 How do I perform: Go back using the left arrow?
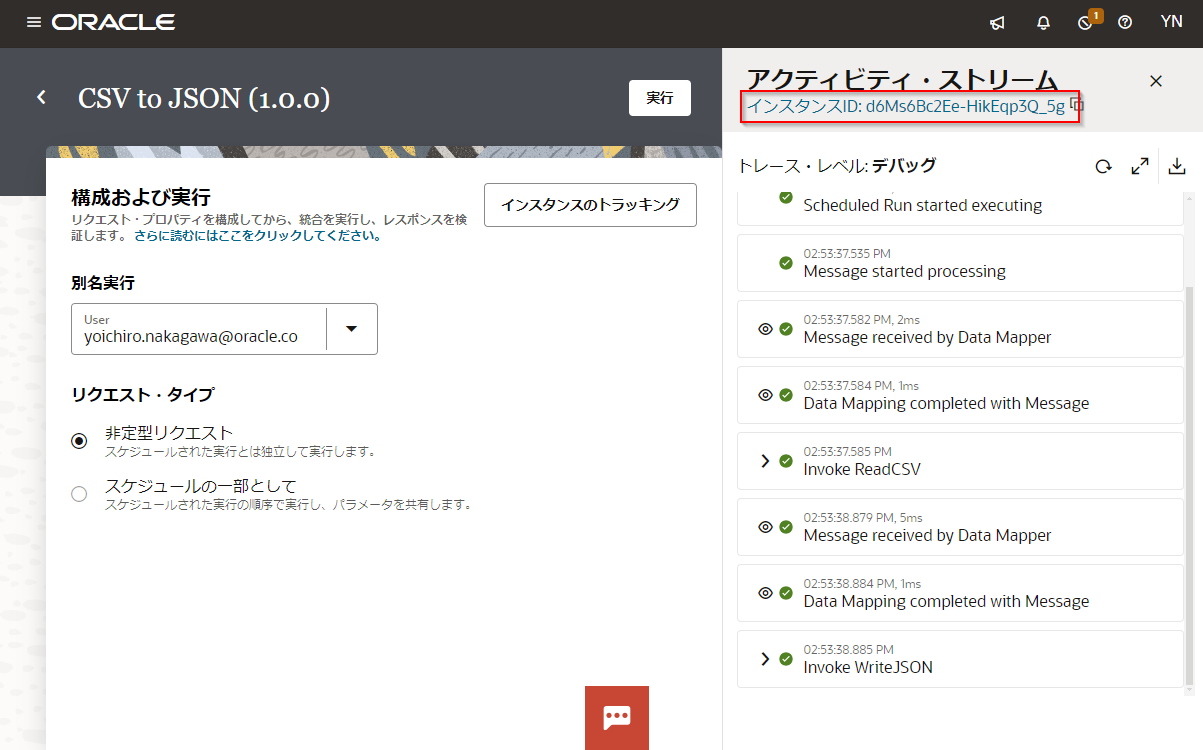pyautogui.click(x=42, y=98)
